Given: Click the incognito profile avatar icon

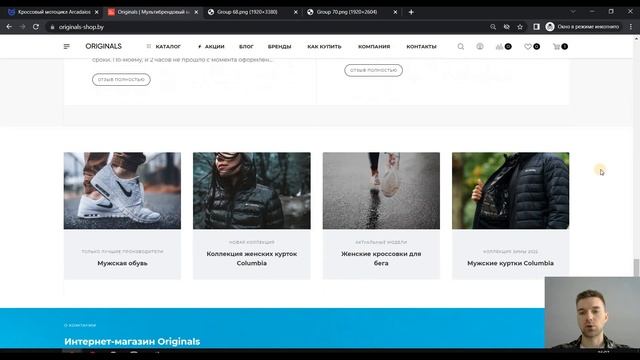Looking at the screenshot, I should coord(550,27).
